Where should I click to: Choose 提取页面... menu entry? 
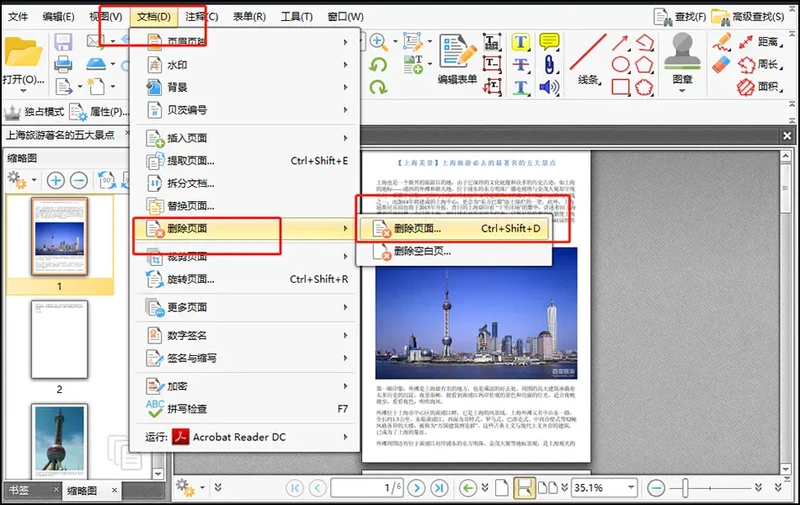[247, 161]
